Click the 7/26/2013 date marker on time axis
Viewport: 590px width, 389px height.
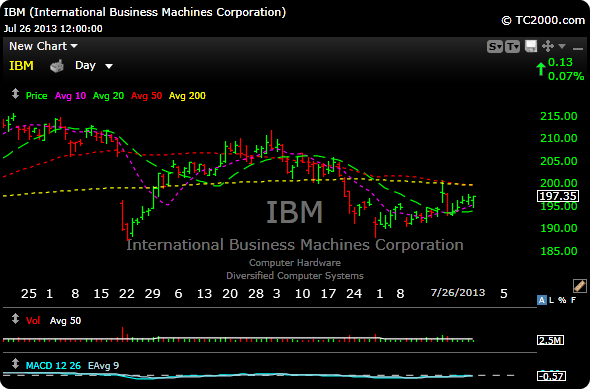(x=458, y=293)
